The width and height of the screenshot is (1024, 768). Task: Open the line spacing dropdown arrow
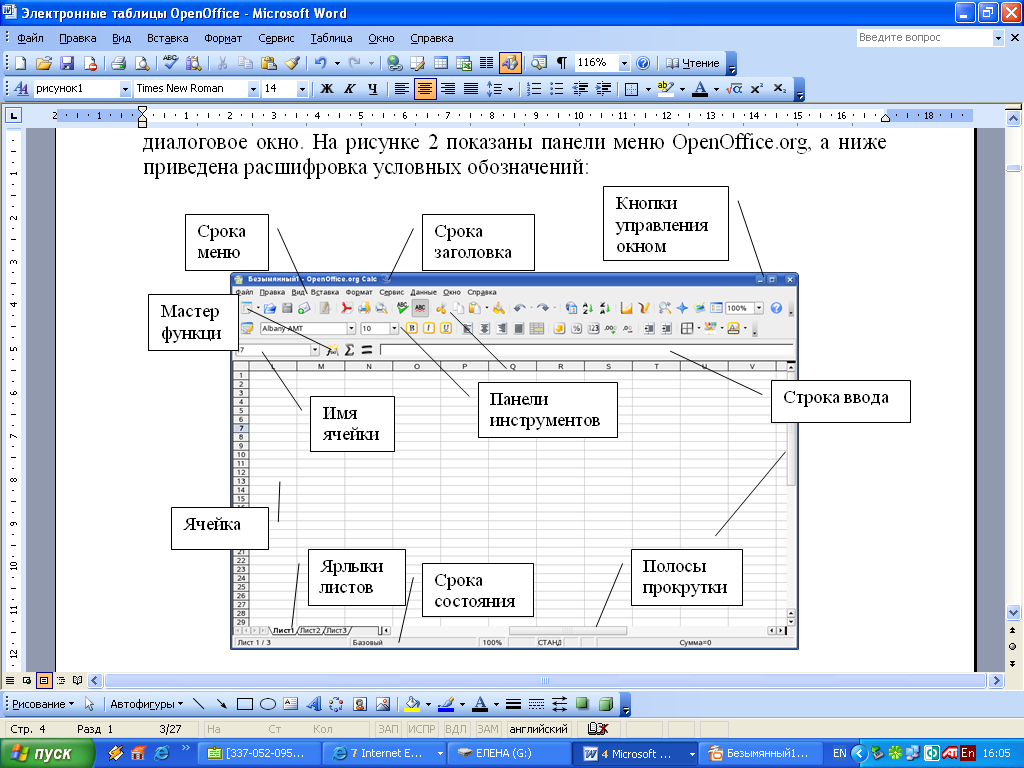tap(510, 89)
